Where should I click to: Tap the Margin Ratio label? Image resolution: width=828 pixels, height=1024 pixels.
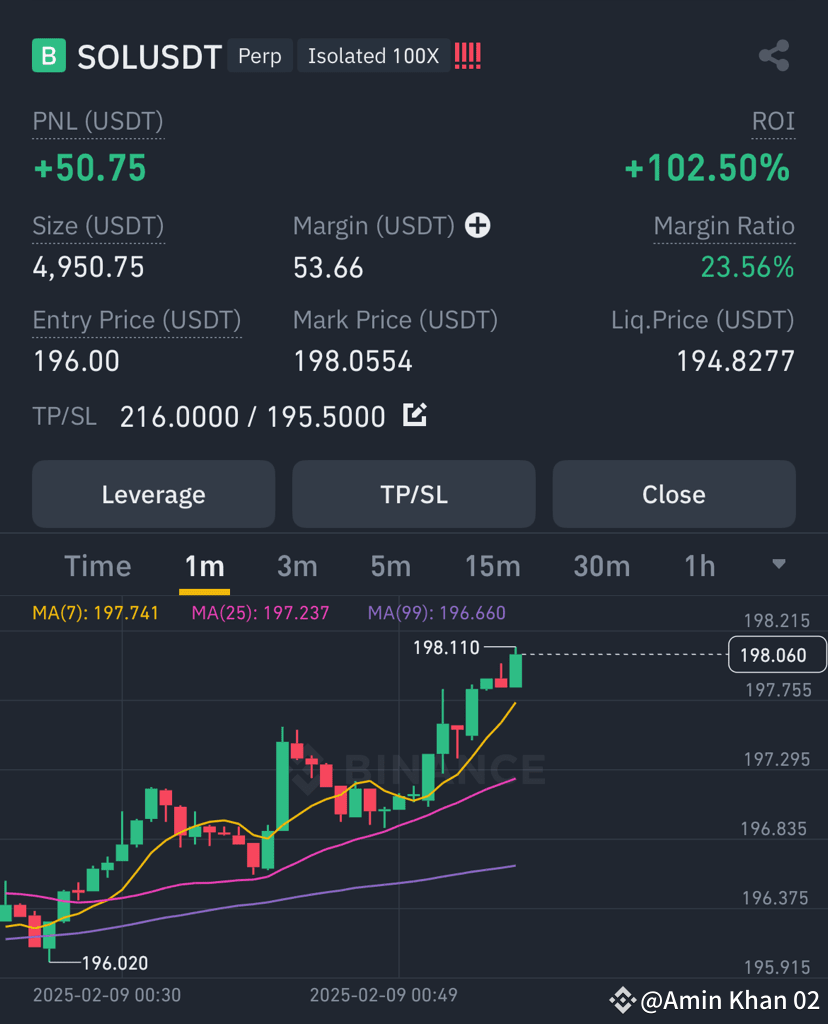pos(724,226)
